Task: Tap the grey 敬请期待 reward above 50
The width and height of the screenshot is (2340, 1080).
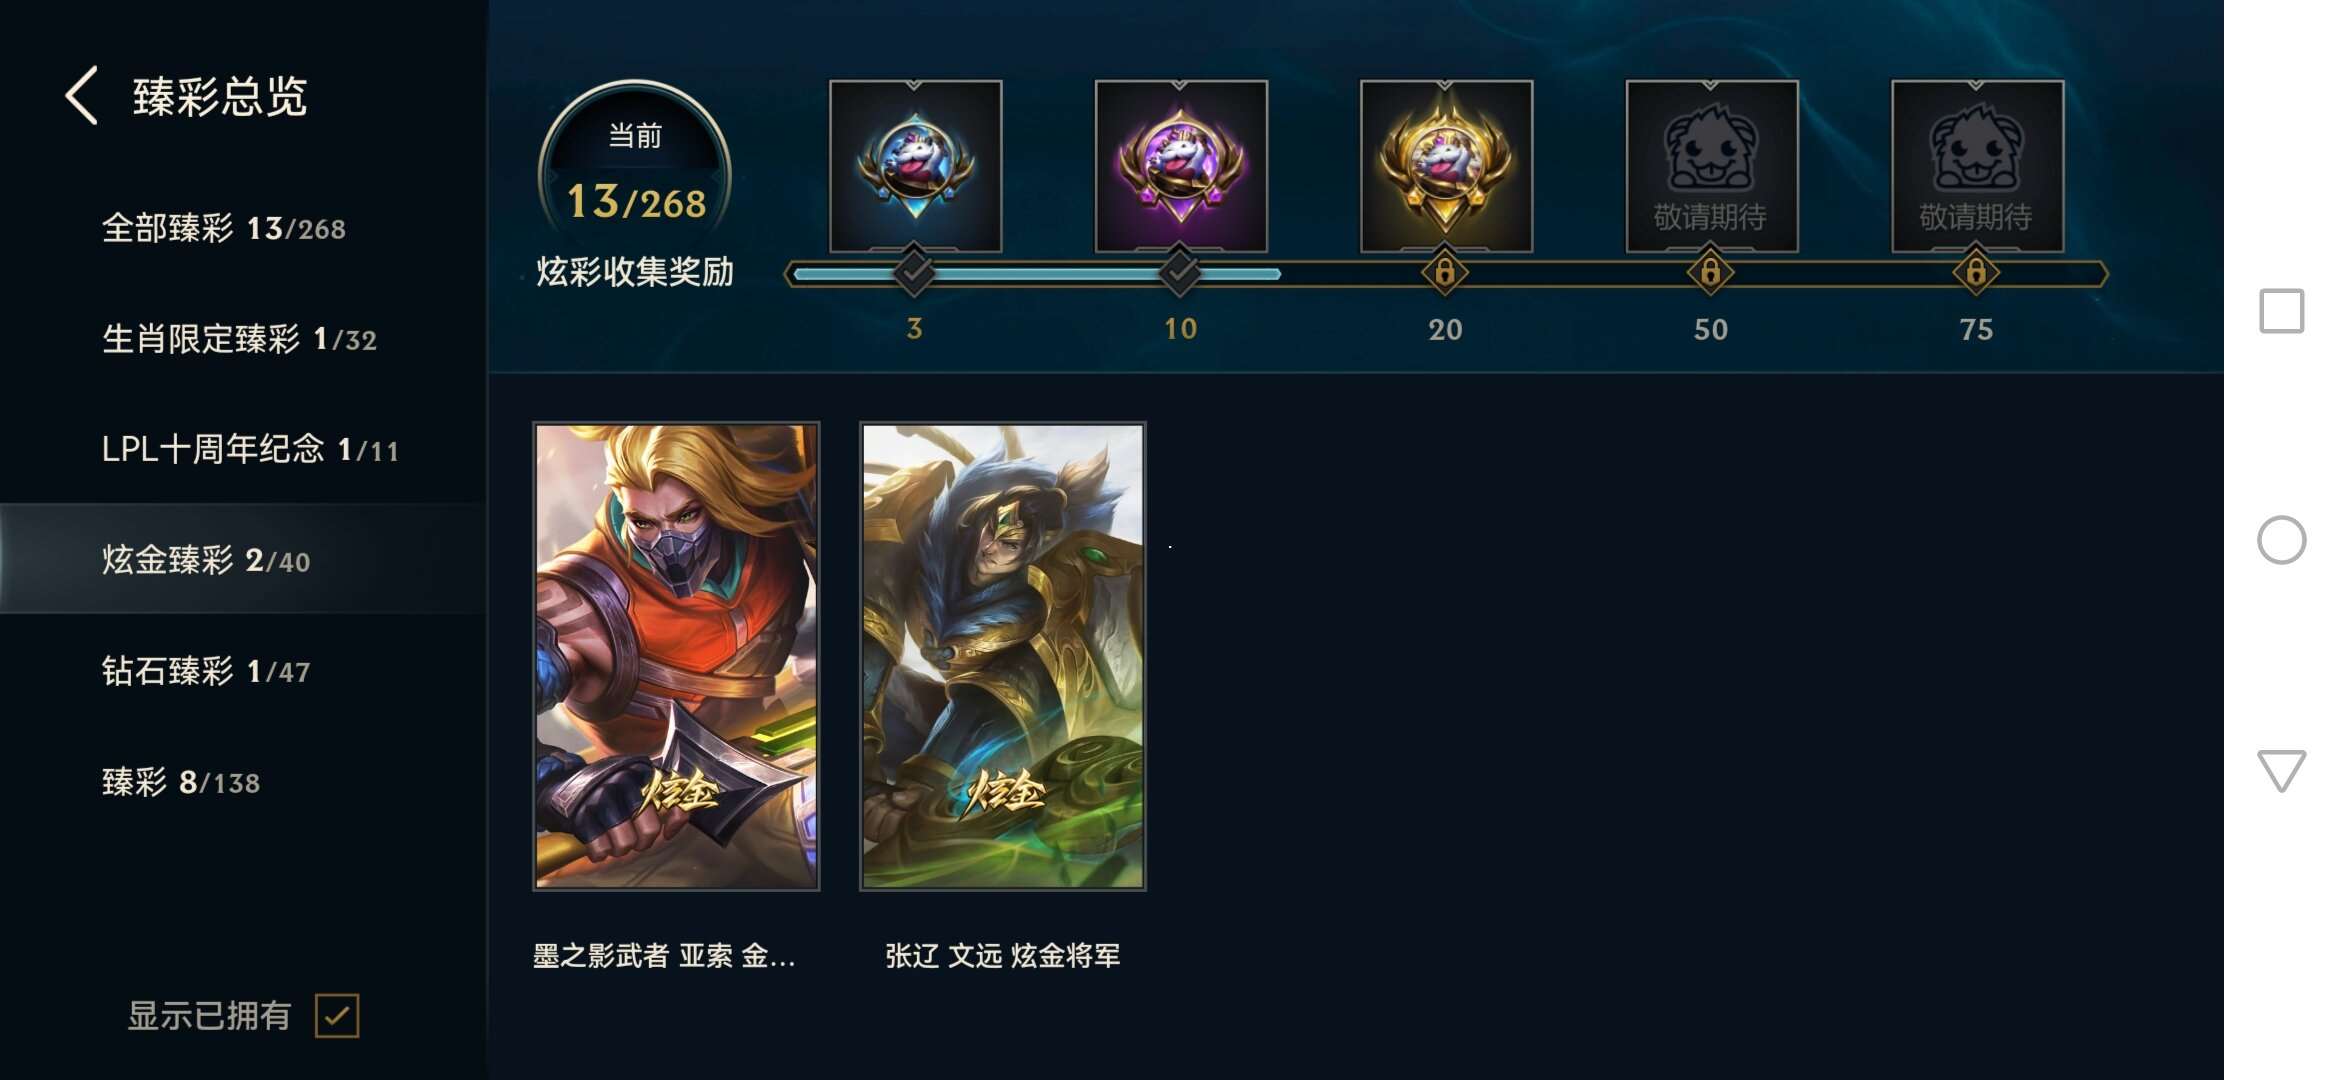Action: tap(1711, 166)
